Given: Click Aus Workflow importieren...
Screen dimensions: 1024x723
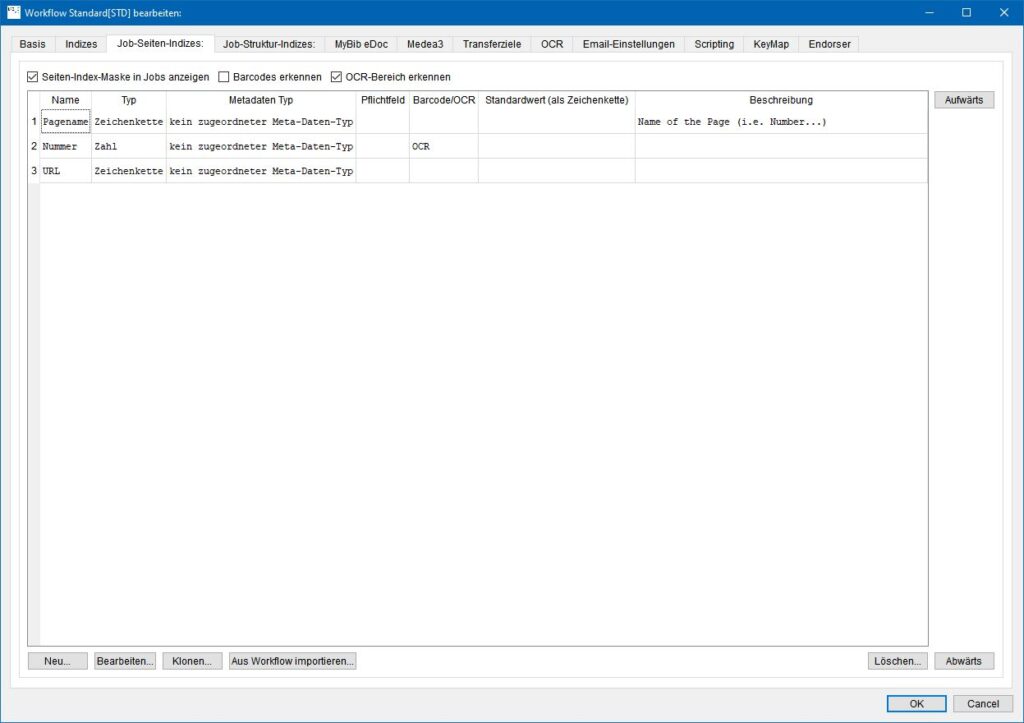Looking at the screenshot, I should point(292,661).
